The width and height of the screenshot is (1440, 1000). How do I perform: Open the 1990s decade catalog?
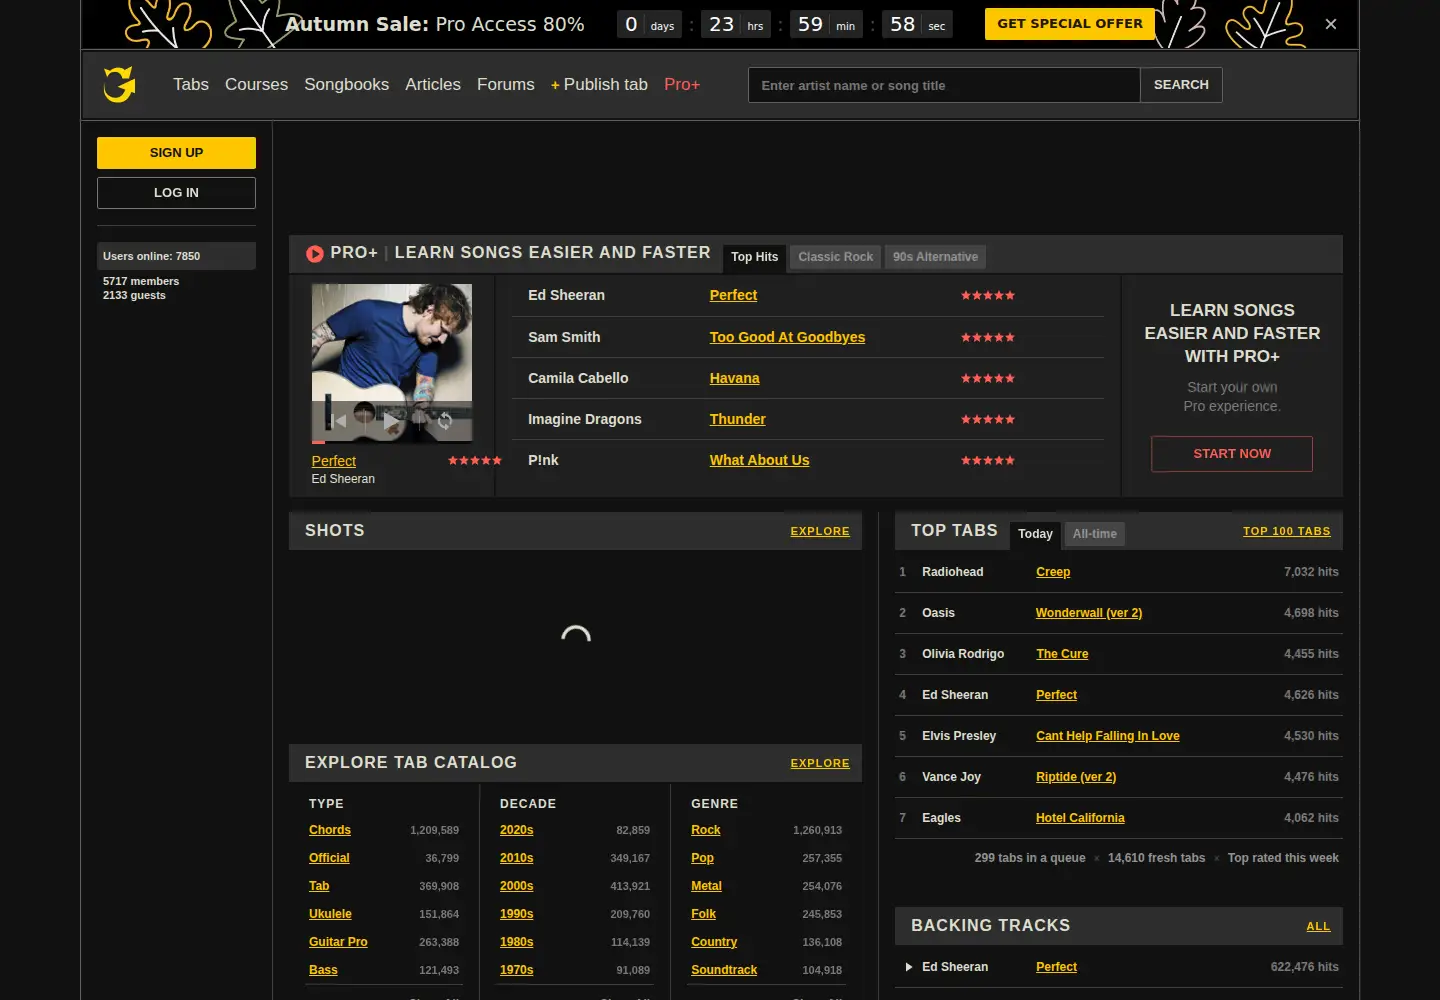(516, 914)
